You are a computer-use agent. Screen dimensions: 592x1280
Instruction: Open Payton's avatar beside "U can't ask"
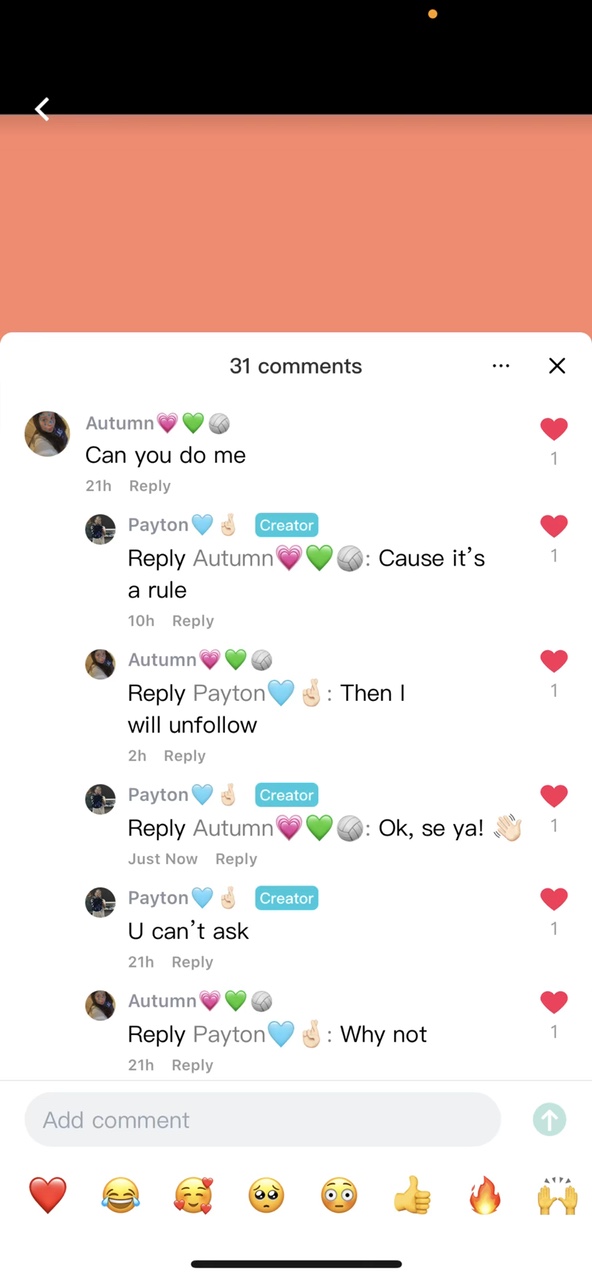(x=100, y=902)
